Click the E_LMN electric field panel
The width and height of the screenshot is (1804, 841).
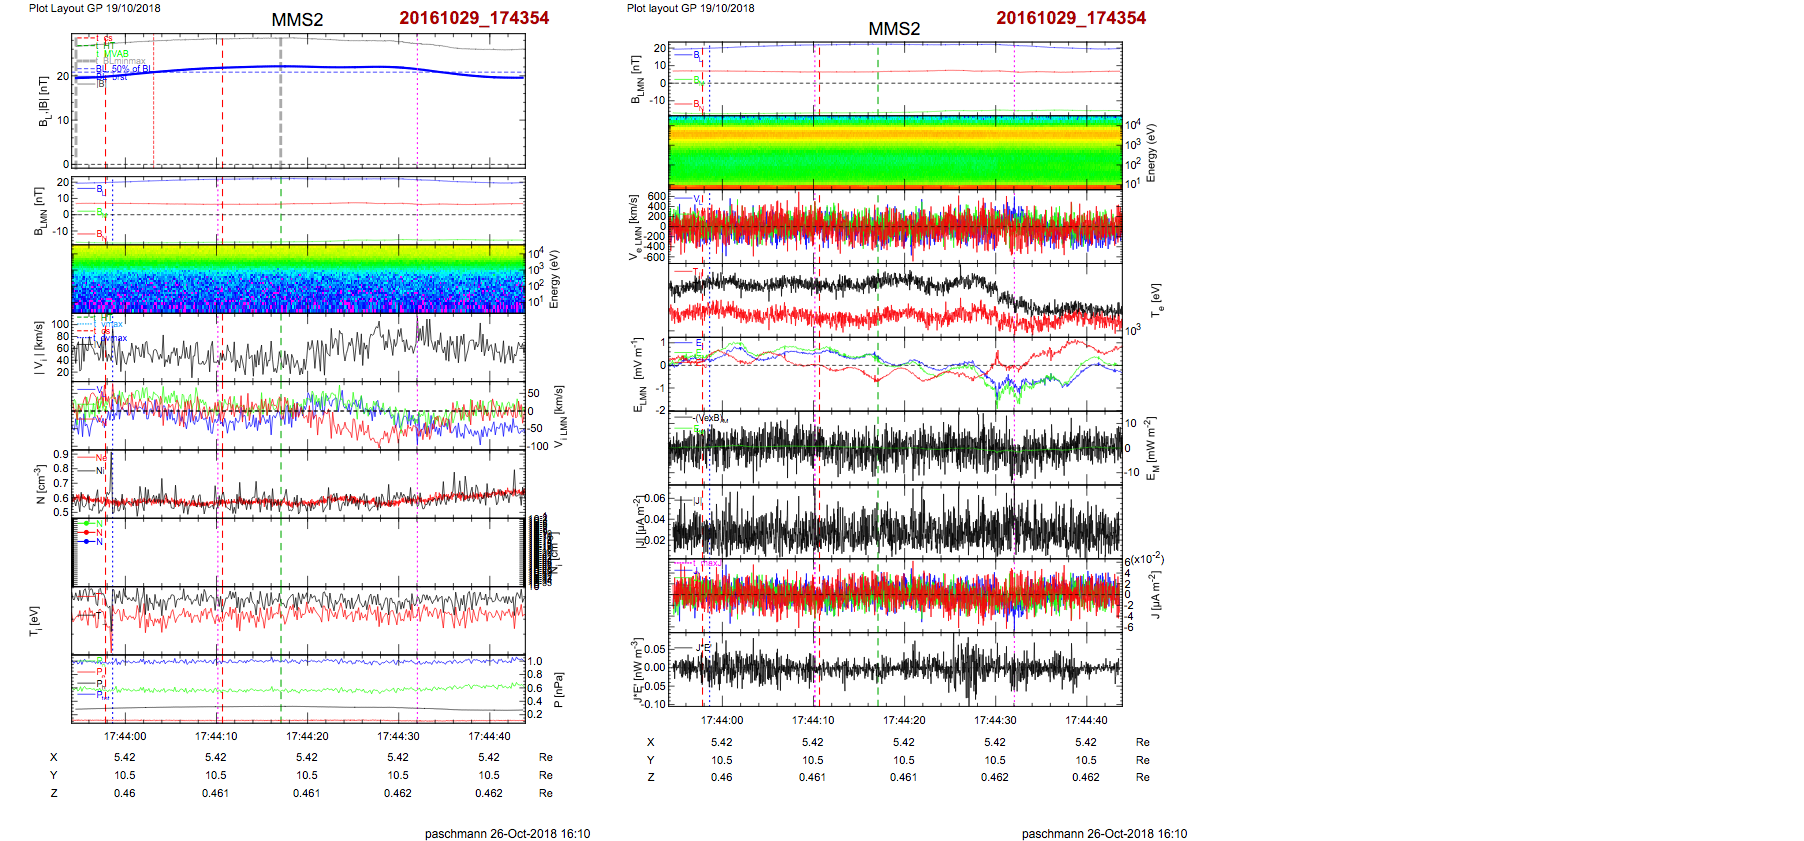click(895, 374)
